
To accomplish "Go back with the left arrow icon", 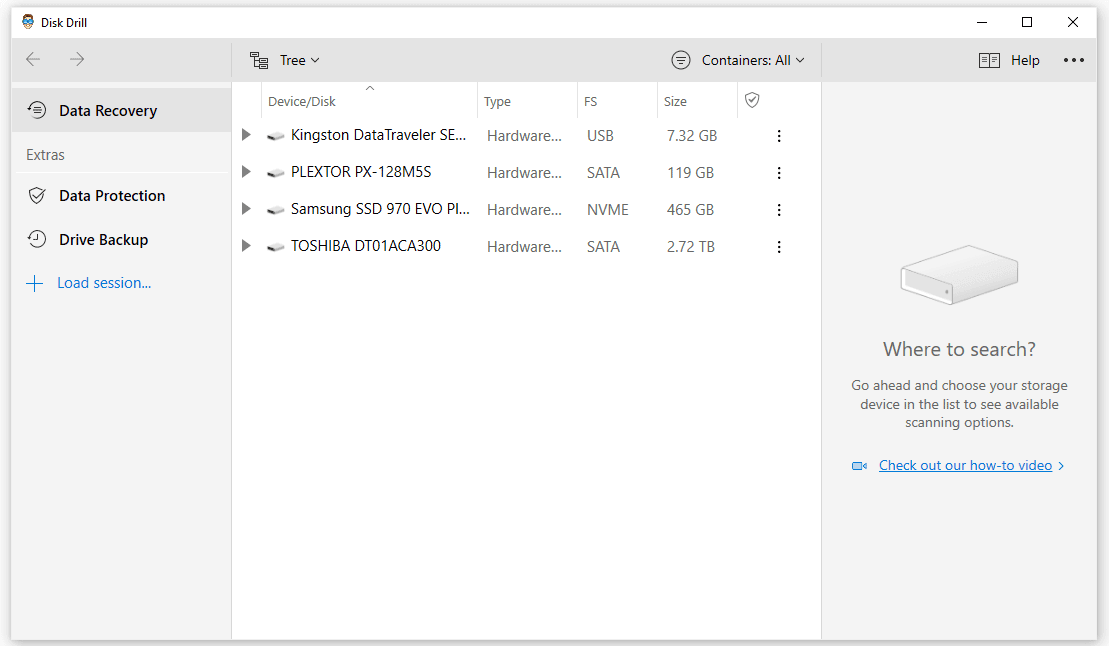I will point(33,59).
